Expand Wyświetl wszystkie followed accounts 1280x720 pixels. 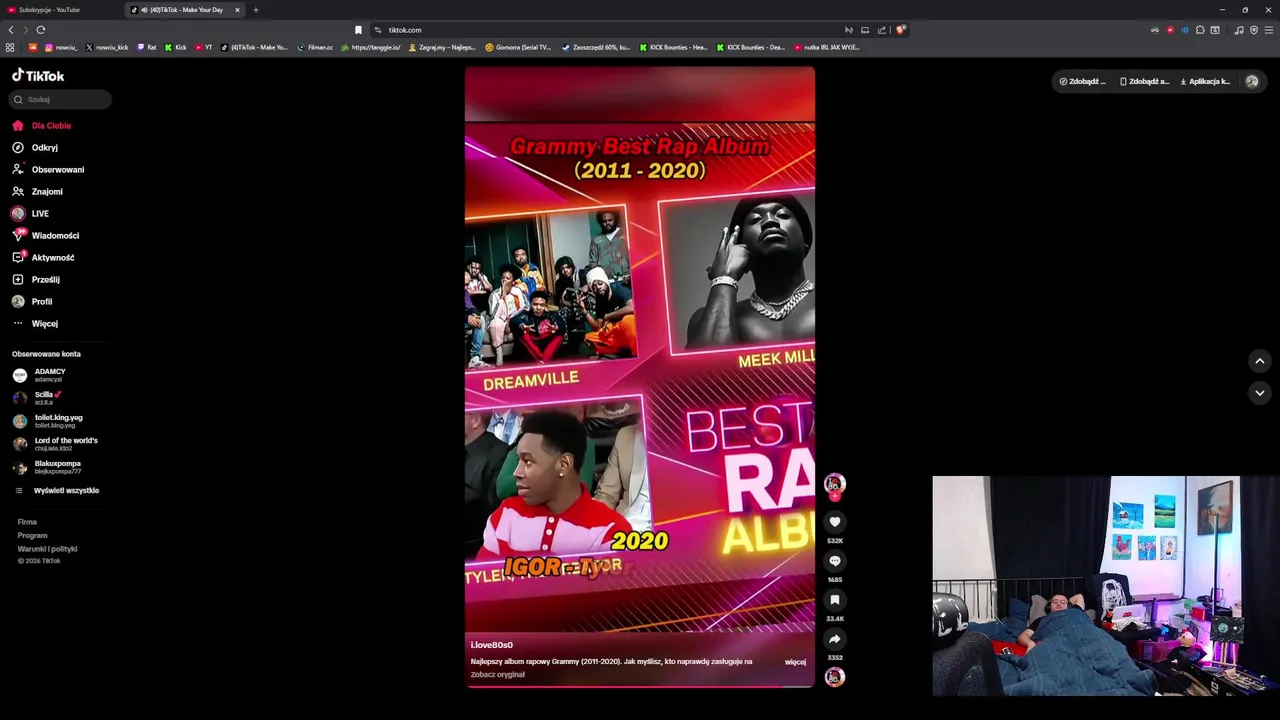coord(57,491)
